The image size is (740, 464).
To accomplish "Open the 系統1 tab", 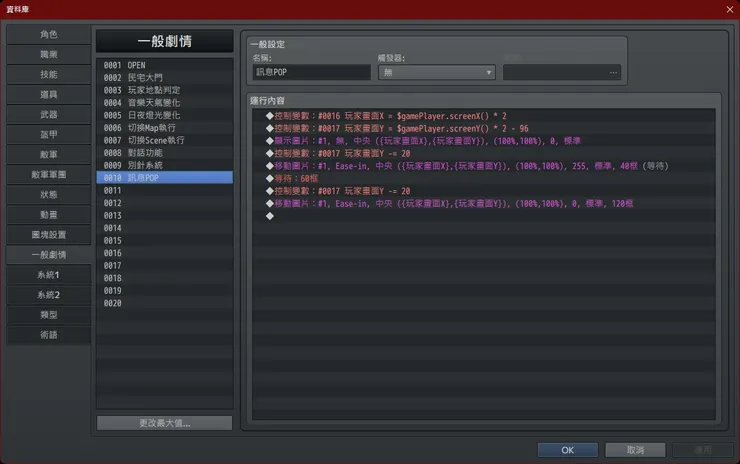I will click(49, 275).
